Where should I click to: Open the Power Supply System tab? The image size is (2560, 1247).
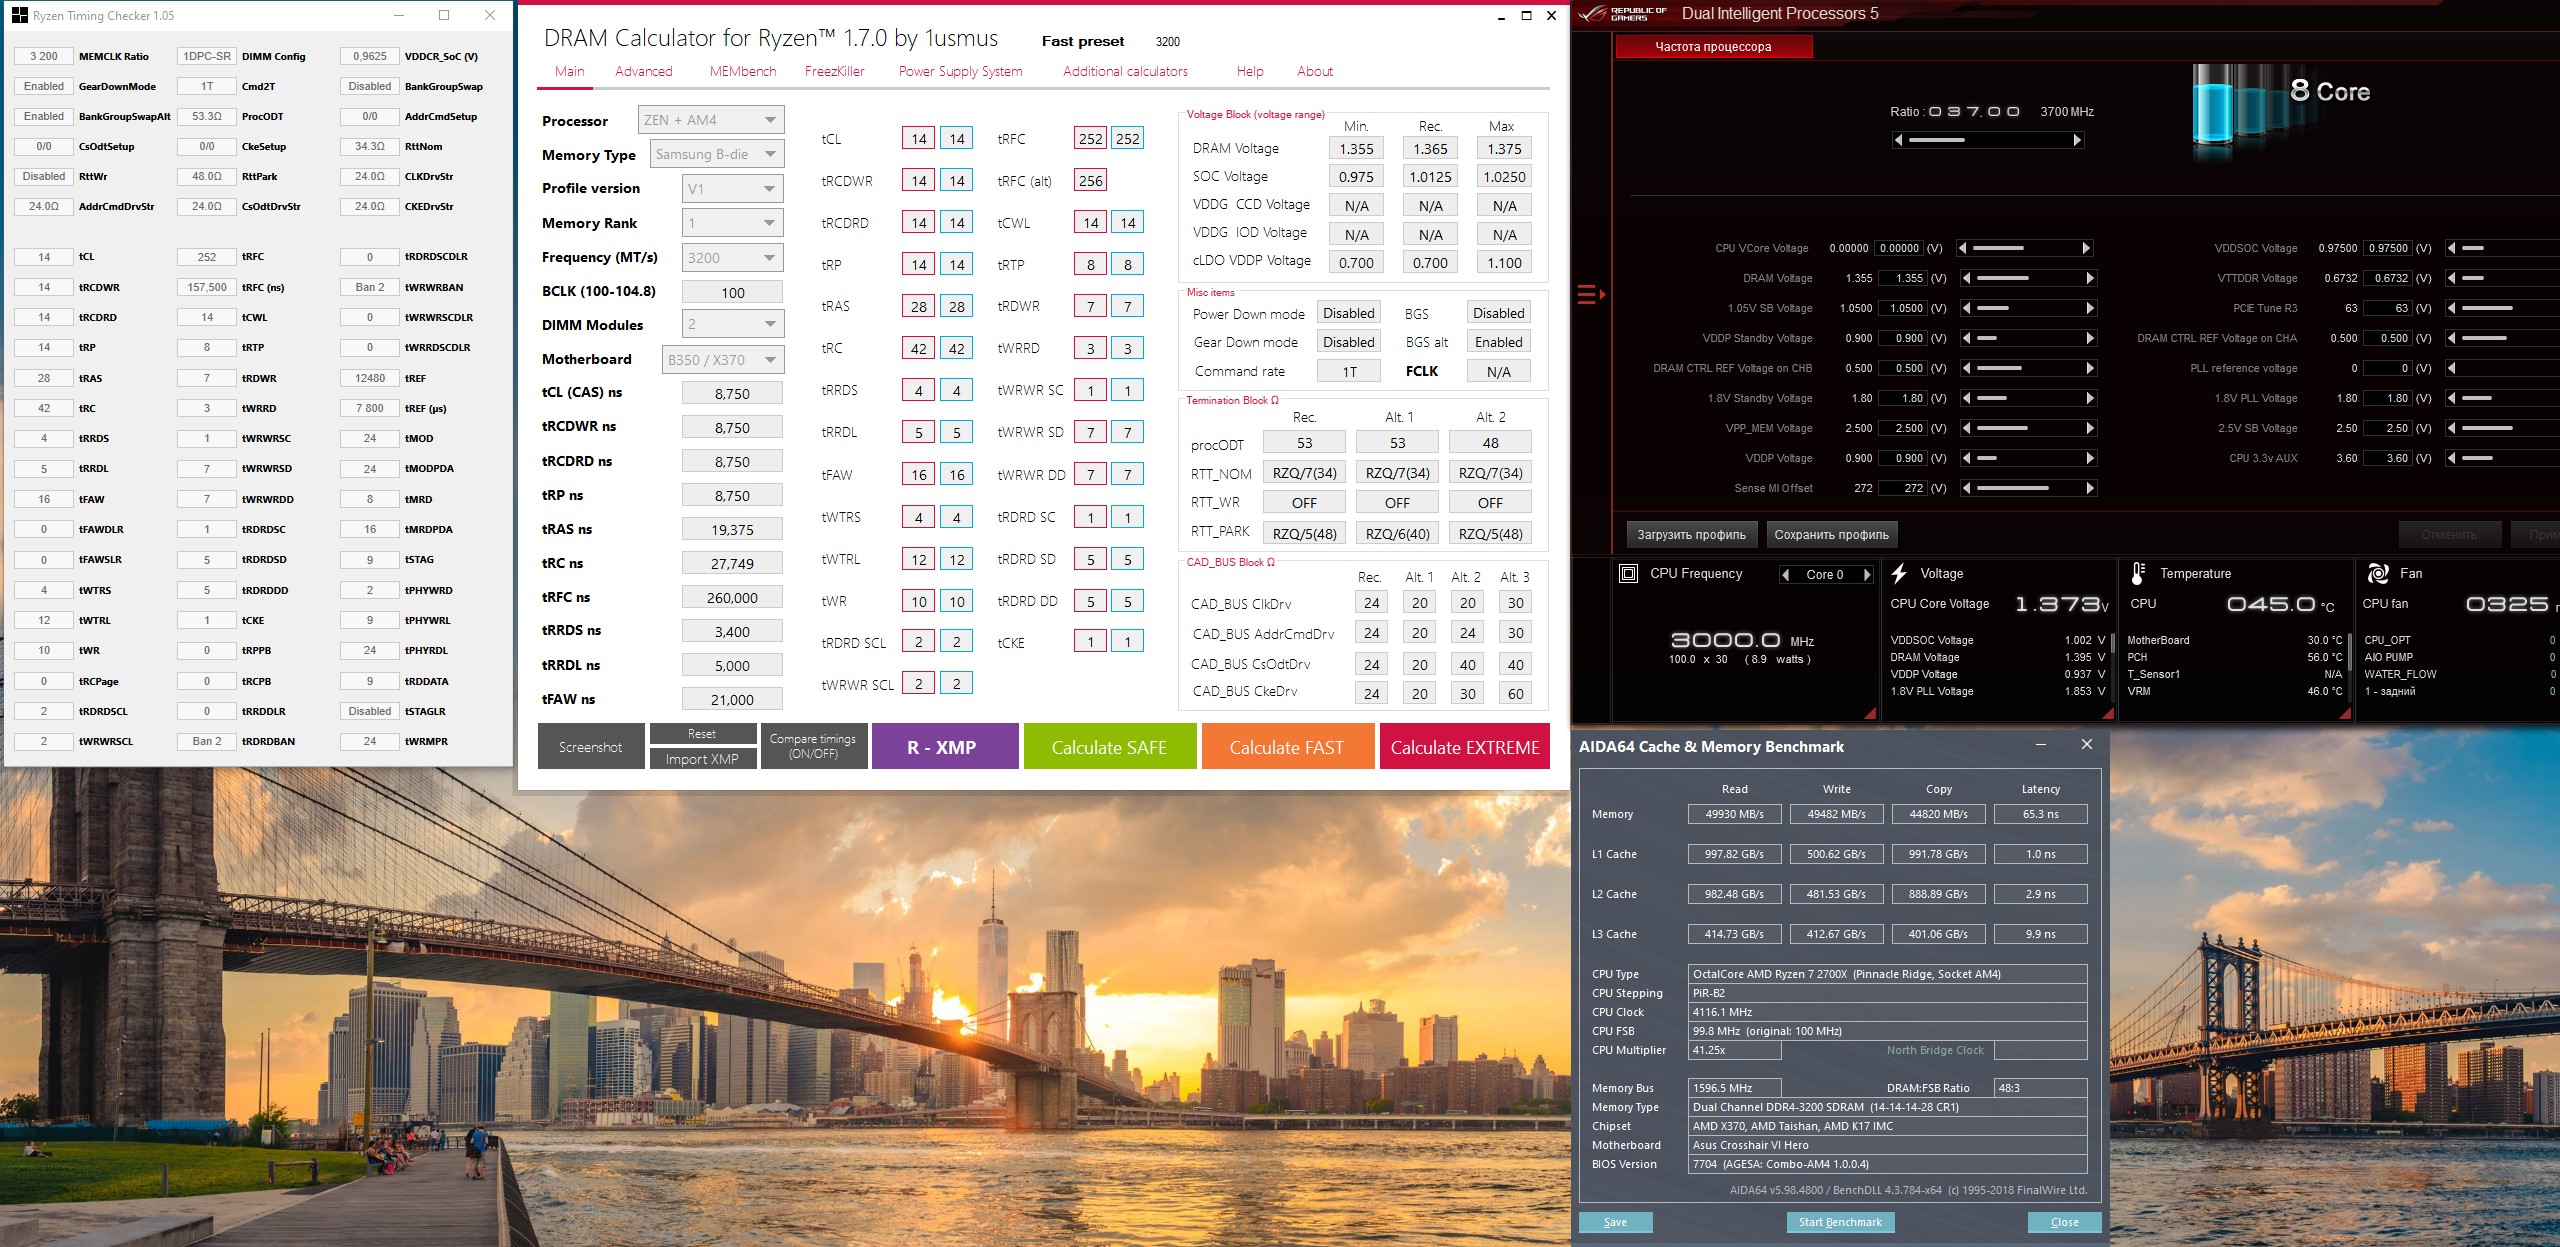coord(960,71)
